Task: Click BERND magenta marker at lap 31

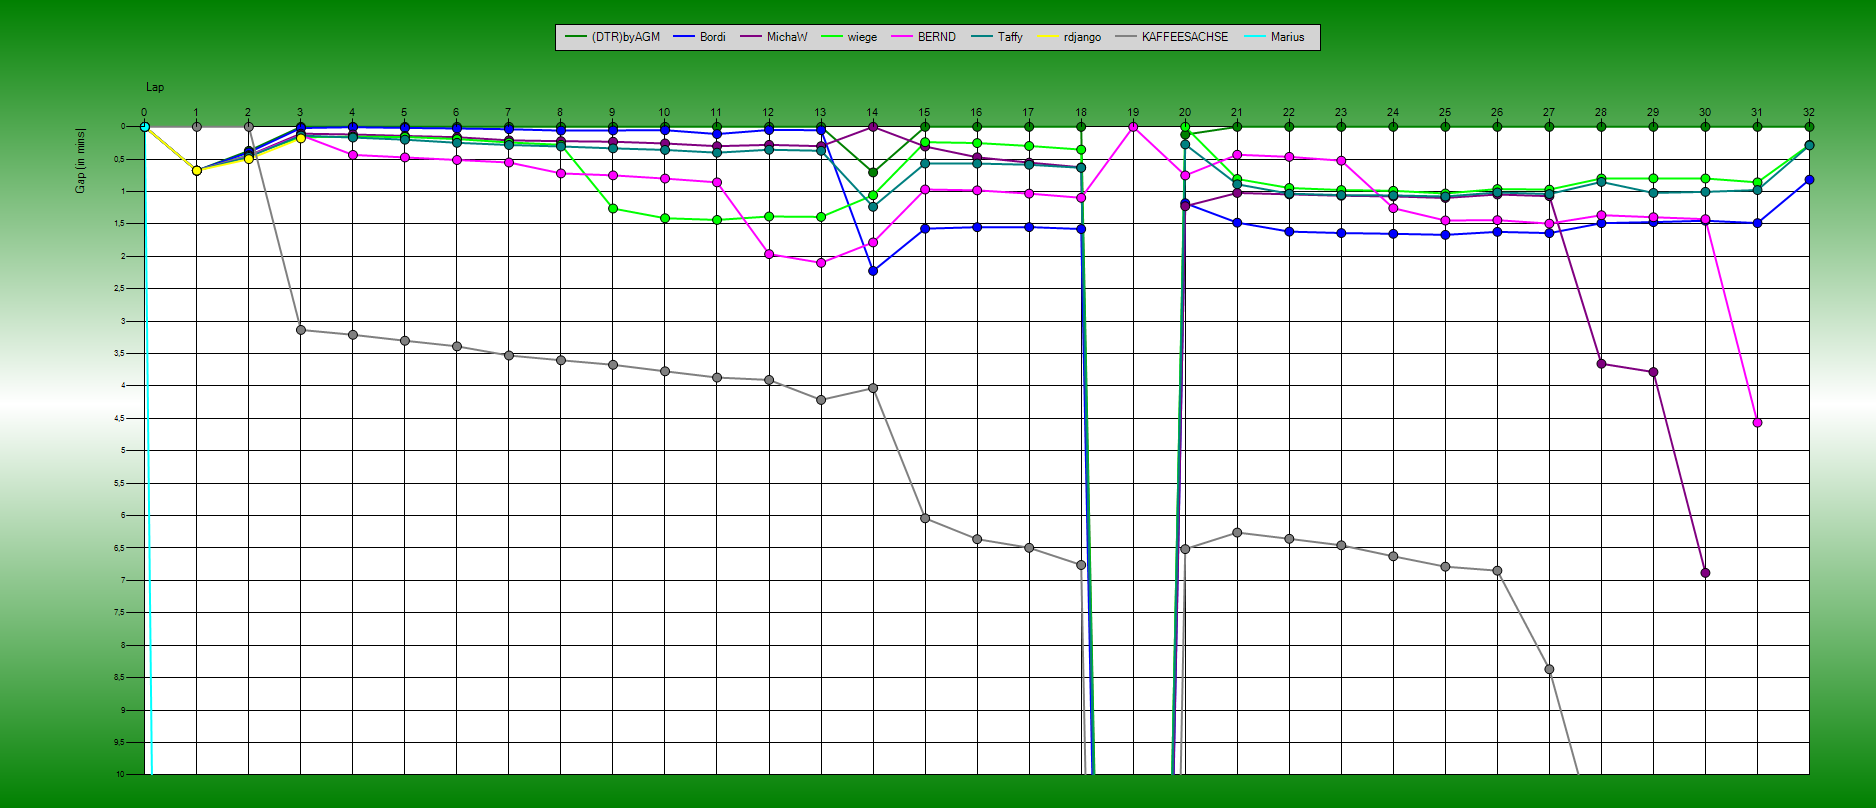Action: pos(1757,423)
